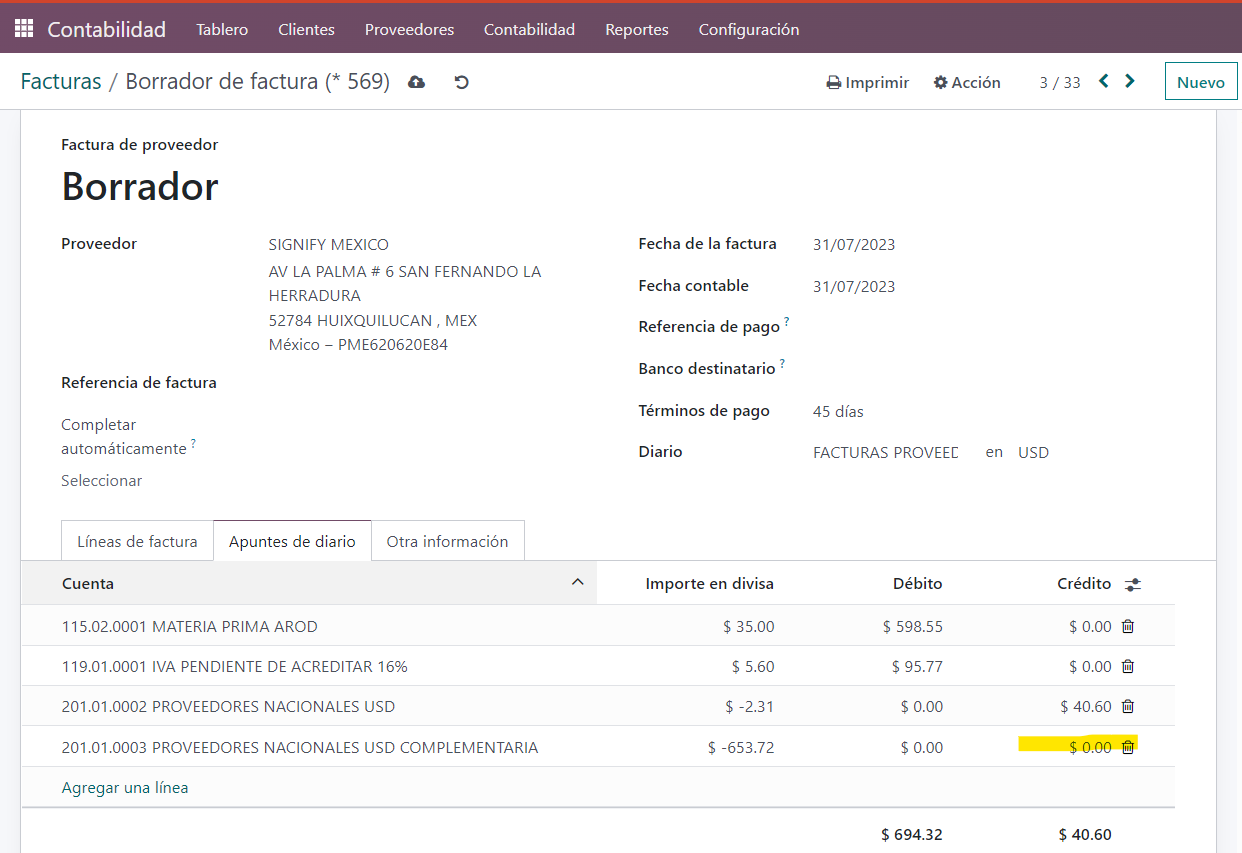Viewport: 1242px width, 853px height.
Task: Go to next record arrow
Action: [x=1130, y=81]
